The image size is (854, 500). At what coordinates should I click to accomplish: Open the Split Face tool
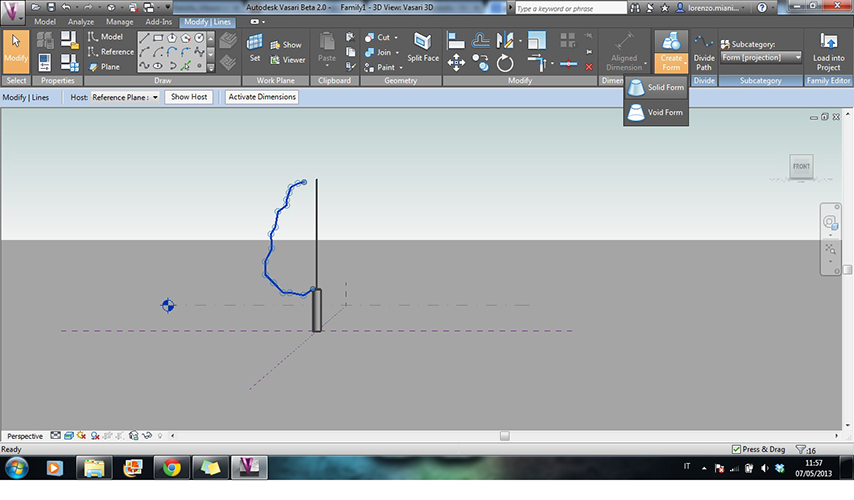[x=423, y=48]
